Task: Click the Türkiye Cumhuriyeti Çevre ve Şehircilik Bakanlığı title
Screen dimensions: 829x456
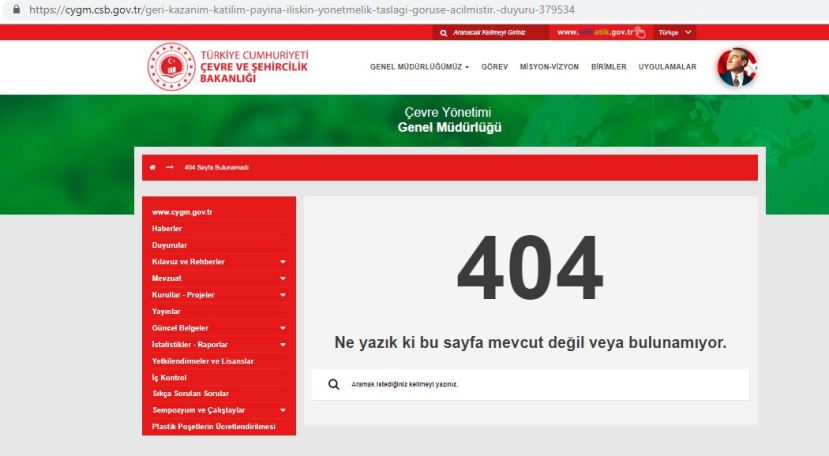Action: pyautogui.click(x=254, y=67)
